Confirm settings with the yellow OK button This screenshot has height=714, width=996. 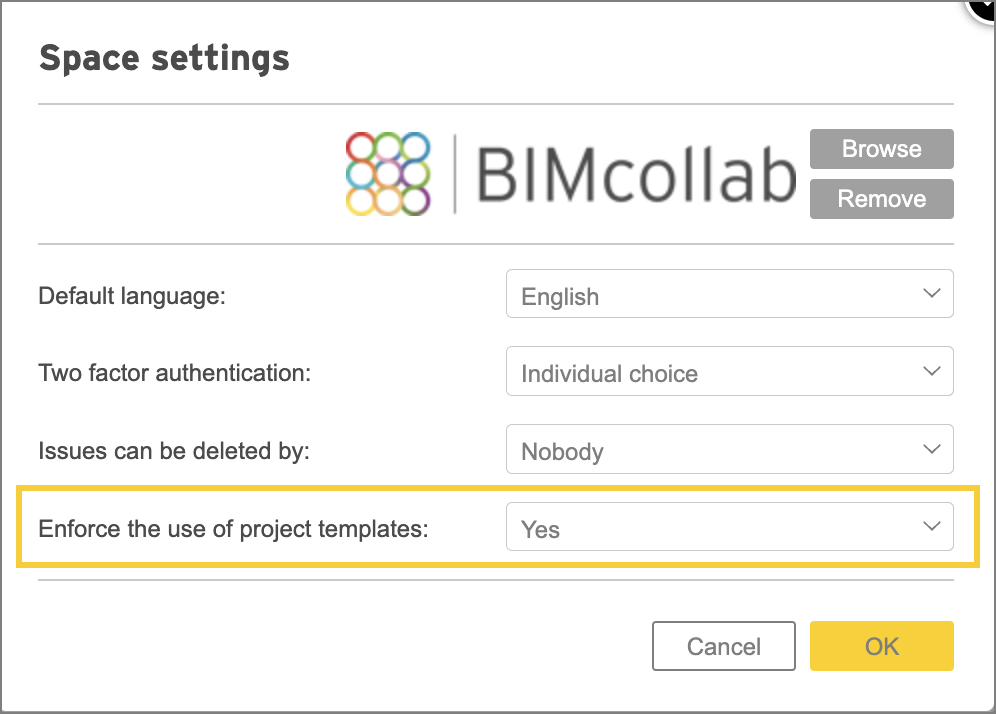pos(881,646)
